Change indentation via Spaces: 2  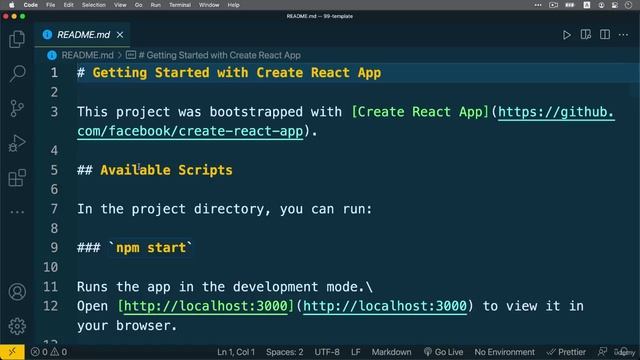point(284,352)
